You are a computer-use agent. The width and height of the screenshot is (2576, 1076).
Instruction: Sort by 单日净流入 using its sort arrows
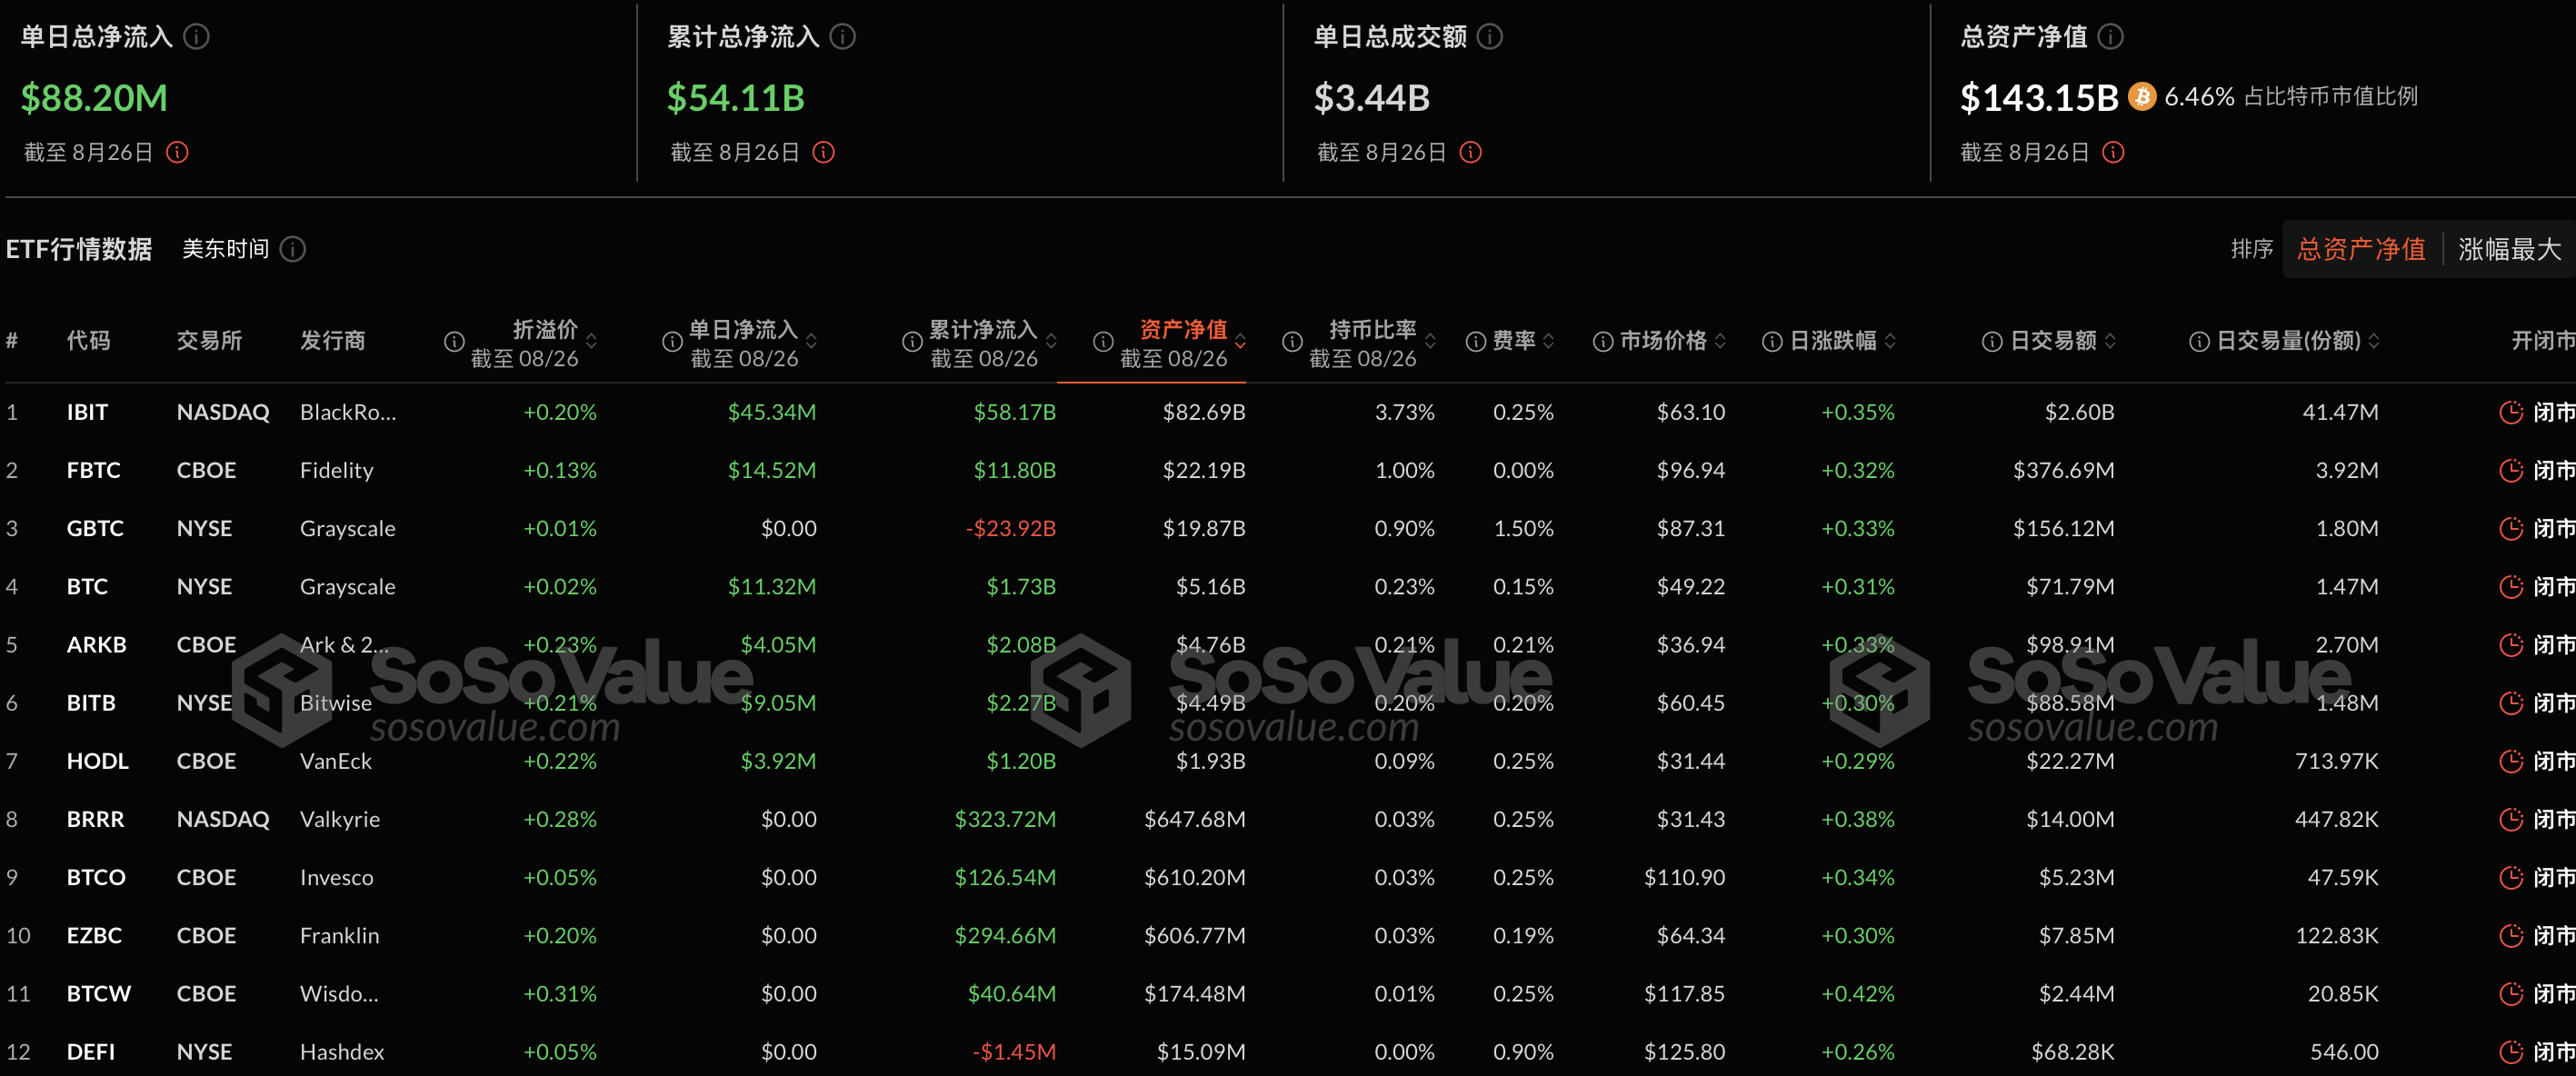pyautogui.click(x=811, y=341)
